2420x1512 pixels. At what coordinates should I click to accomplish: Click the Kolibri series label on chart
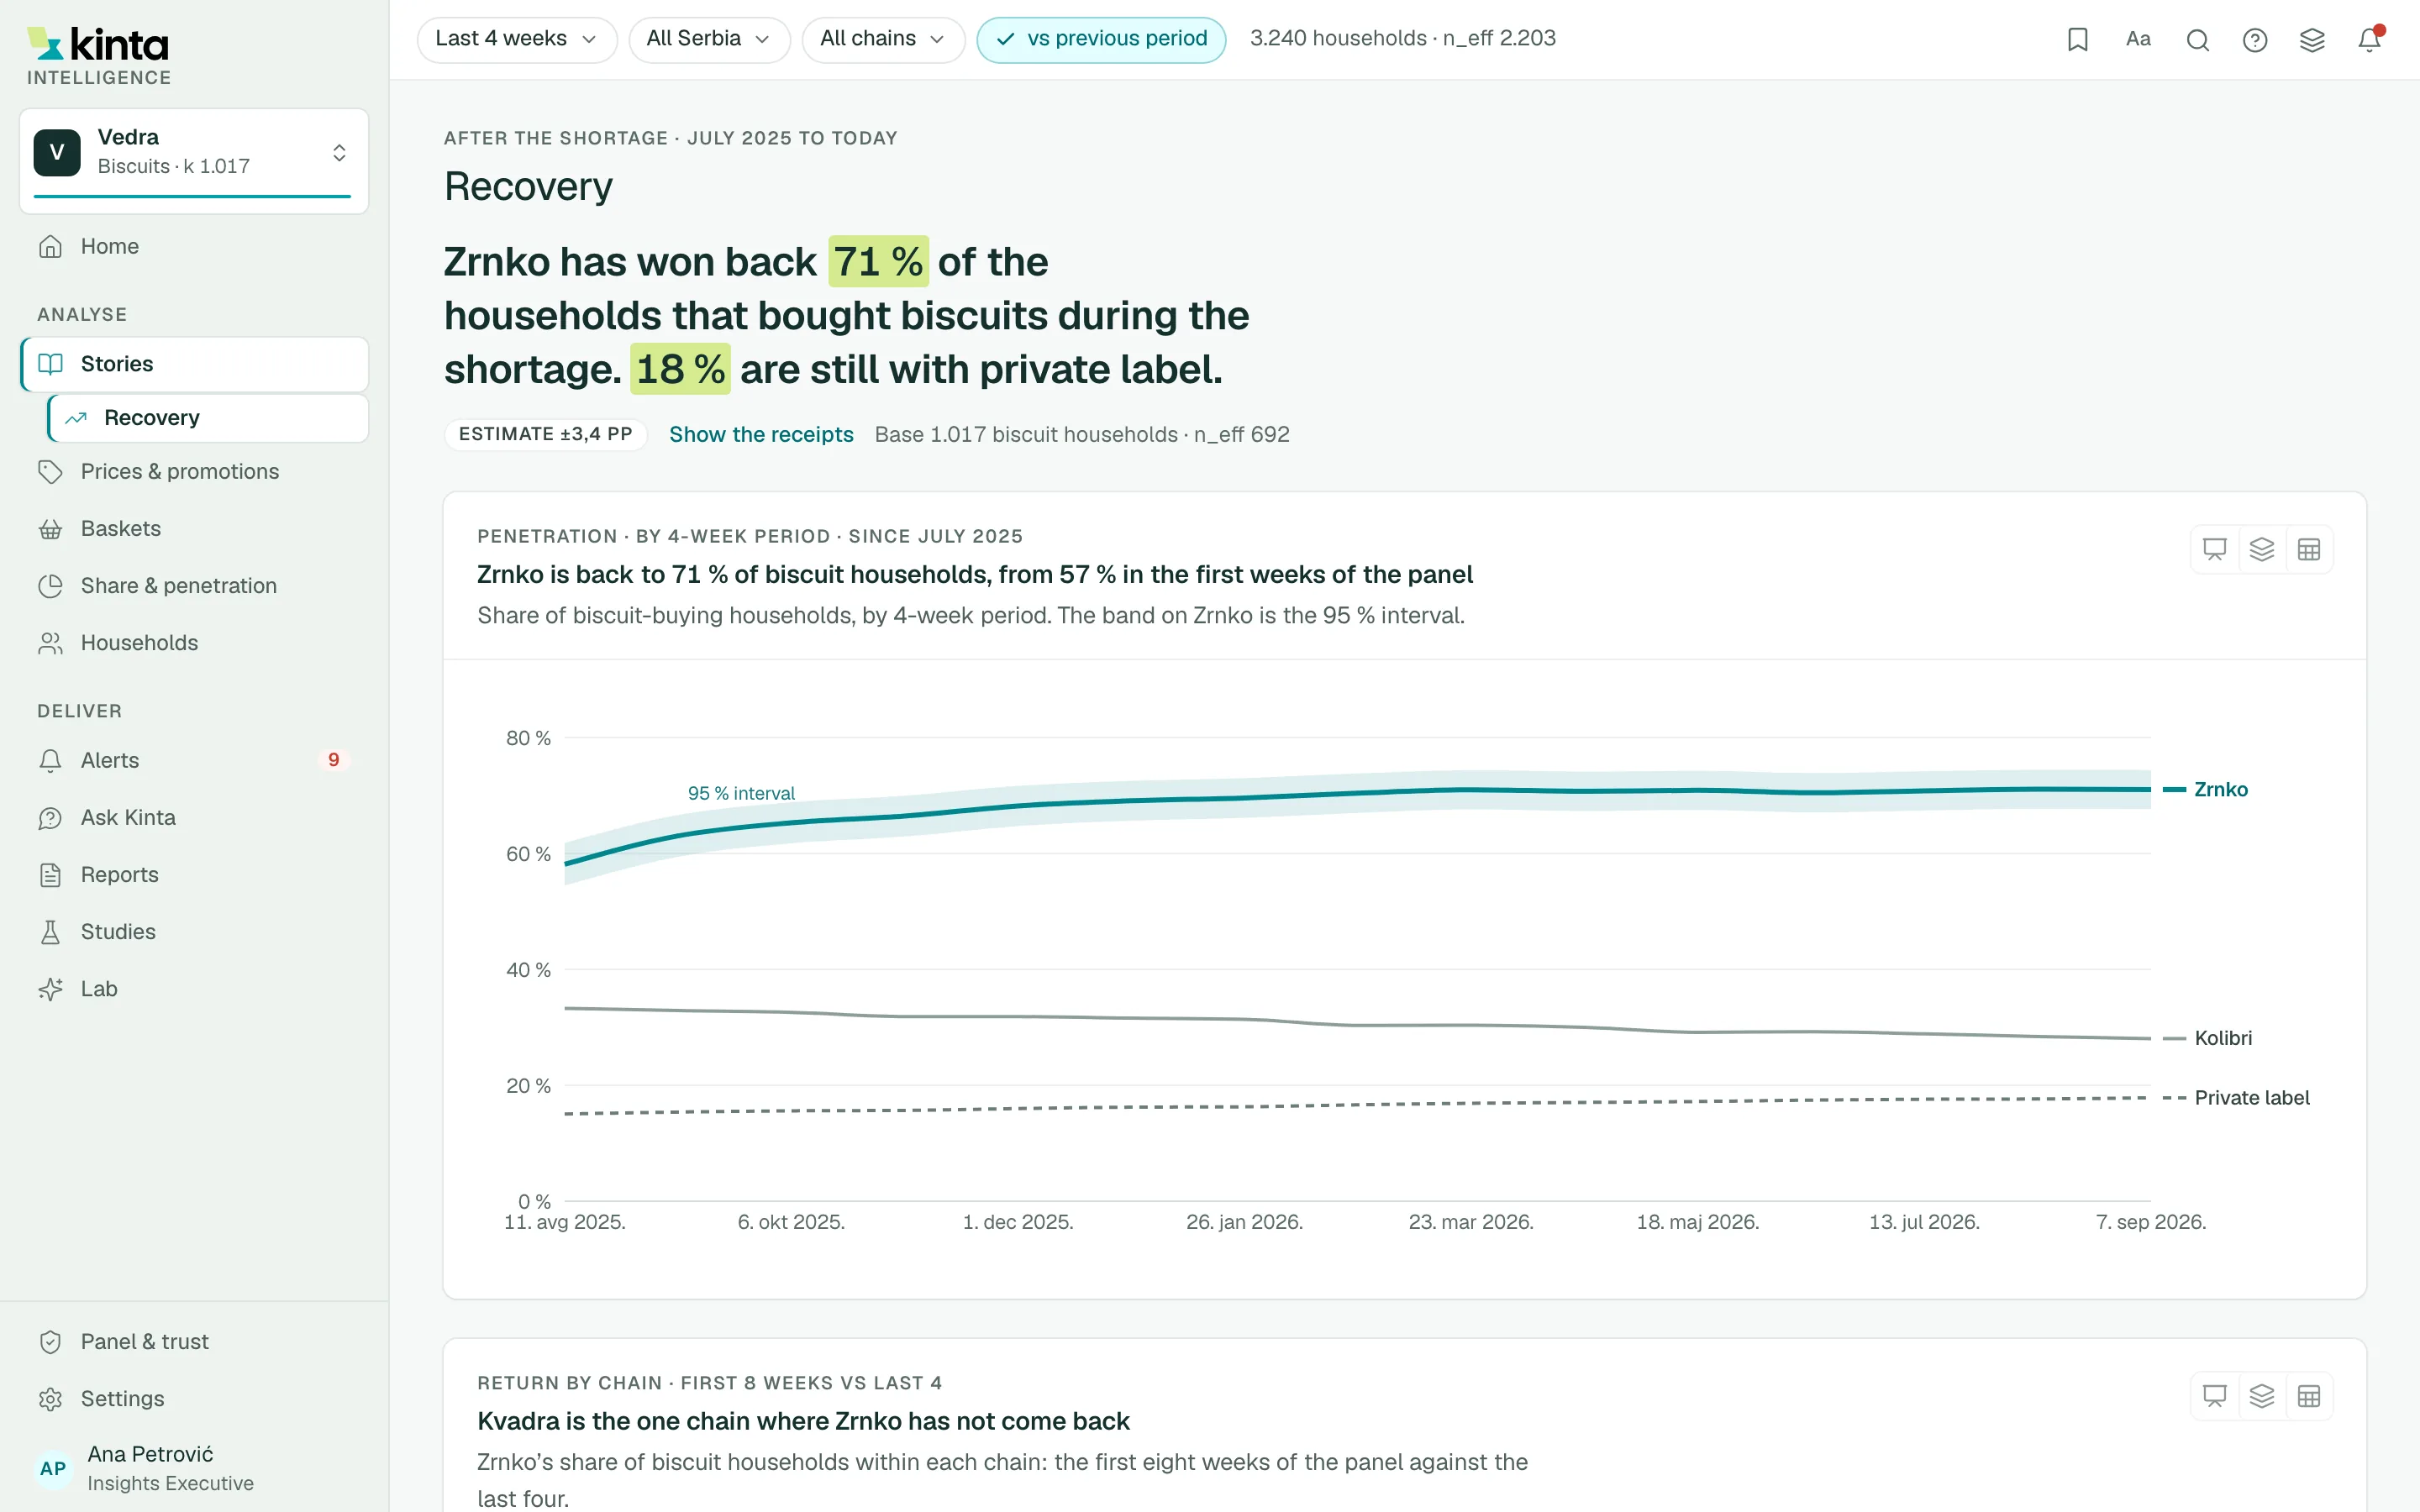pyautogui.click(x=2223, y=1039)
